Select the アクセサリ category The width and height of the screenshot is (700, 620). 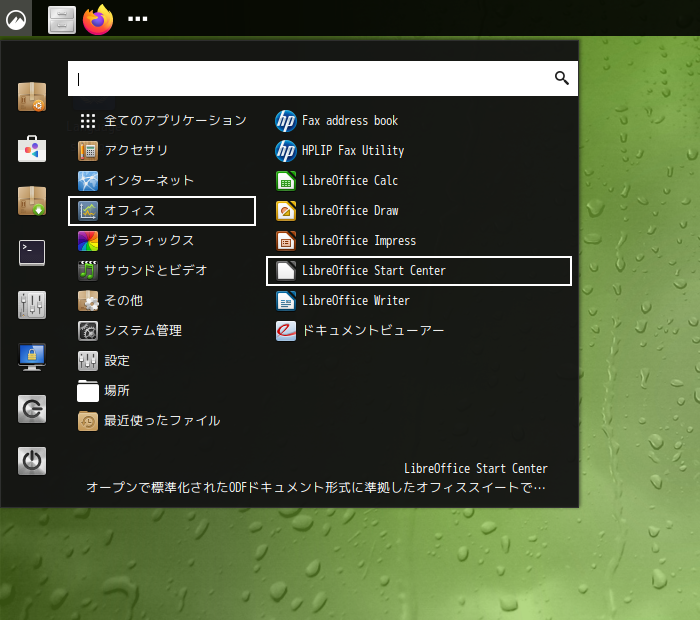162,151
